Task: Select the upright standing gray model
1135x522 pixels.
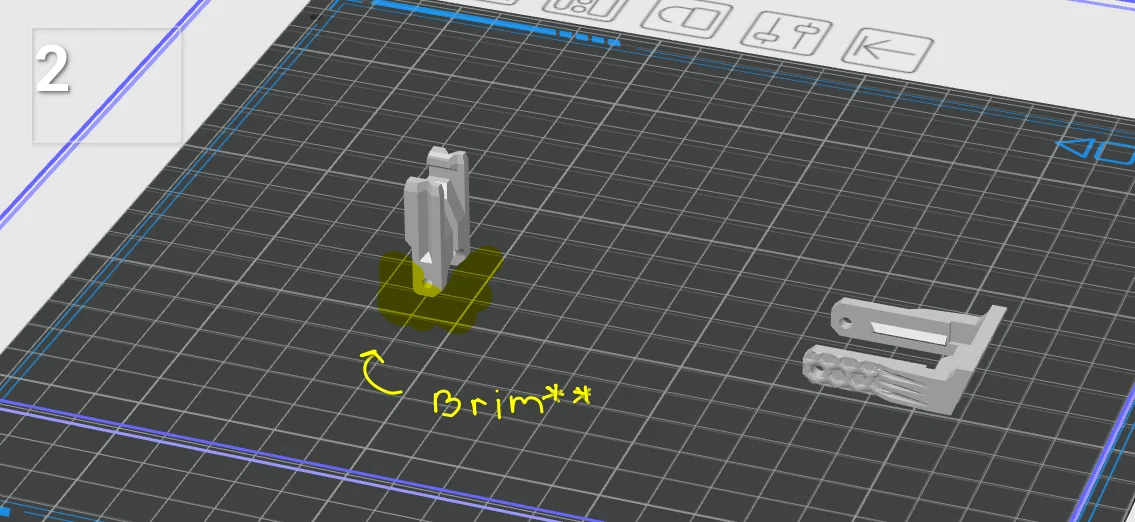Action: point(437,222)
